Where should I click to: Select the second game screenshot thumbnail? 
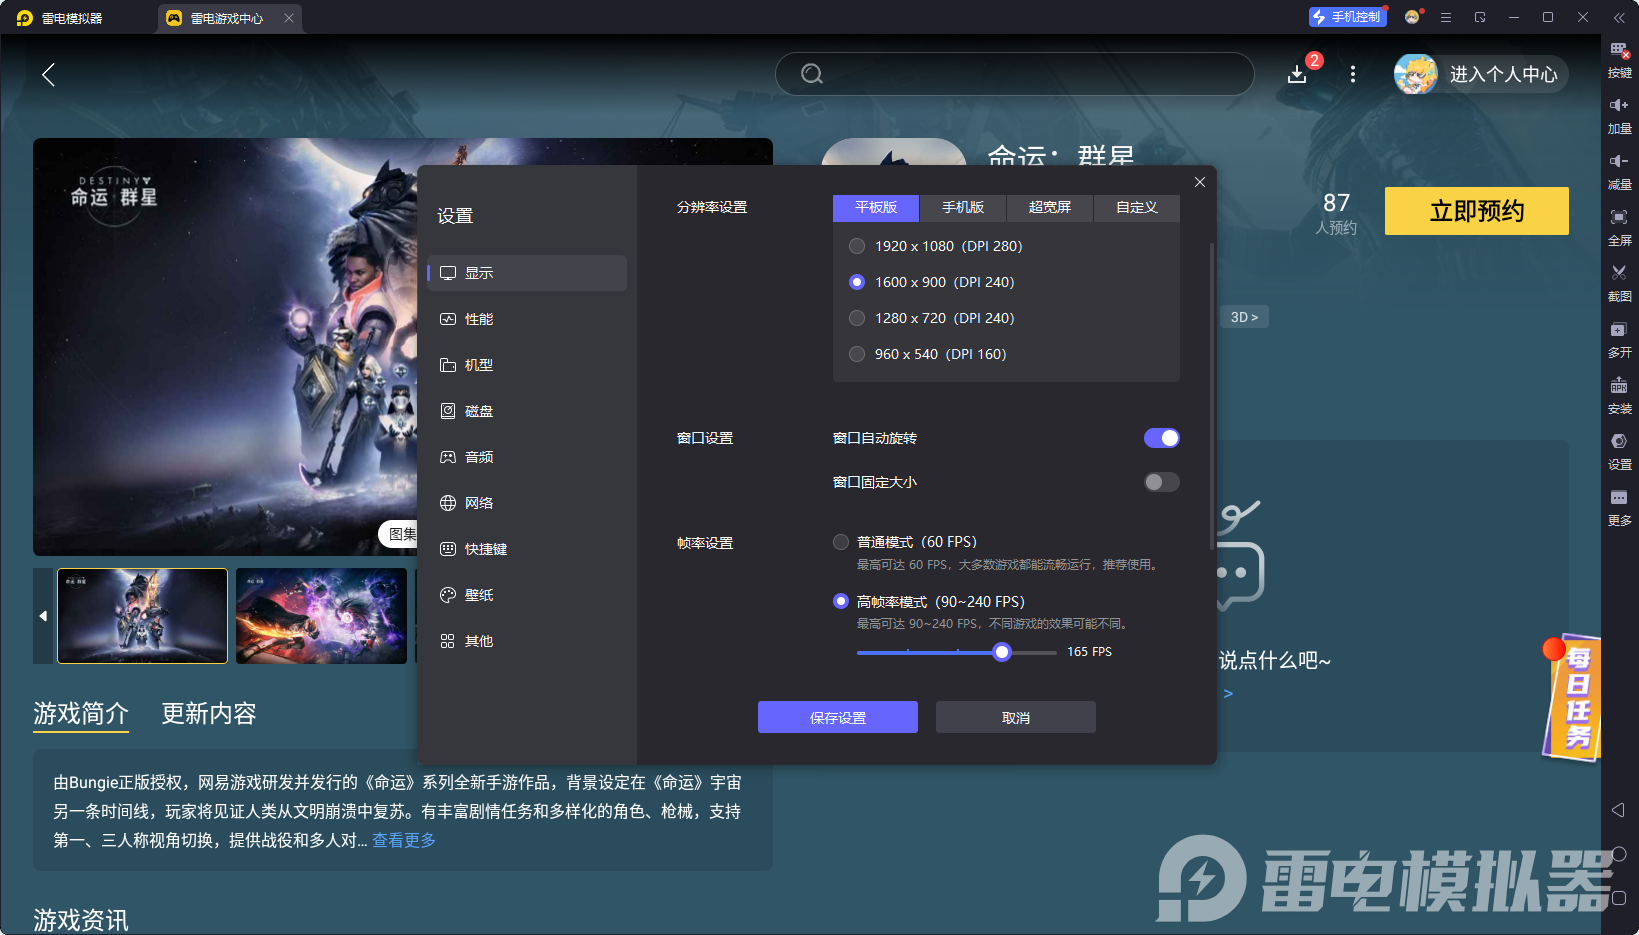pos(321,616)
